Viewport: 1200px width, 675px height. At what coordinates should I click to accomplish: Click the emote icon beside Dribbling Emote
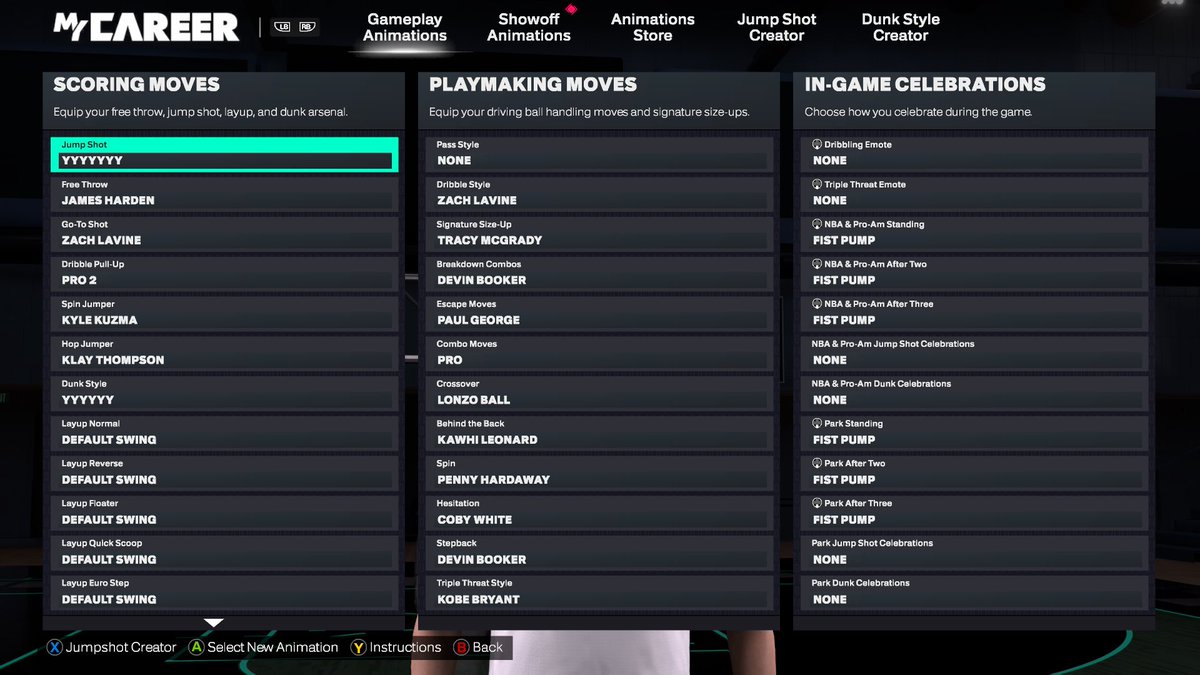pyautogui.click(x=817, y=145)
